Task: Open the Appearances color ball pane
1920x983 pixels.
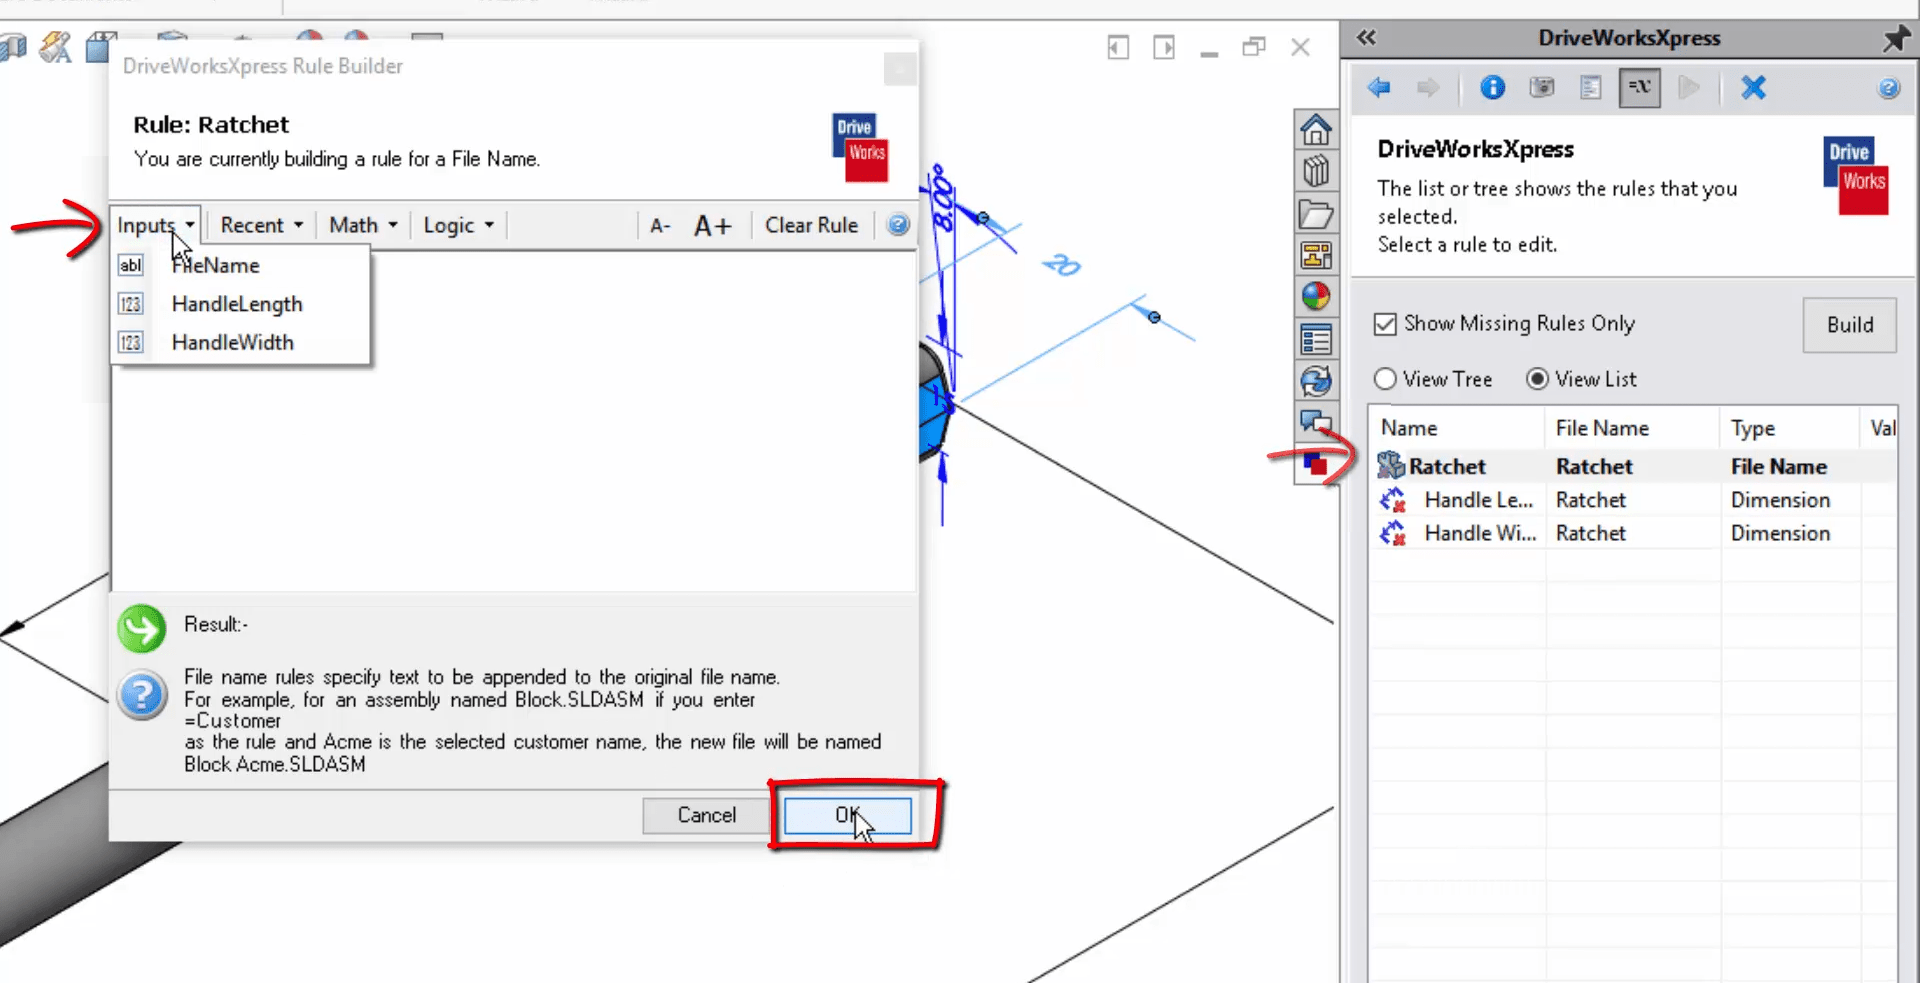Action: point(1315,296)
